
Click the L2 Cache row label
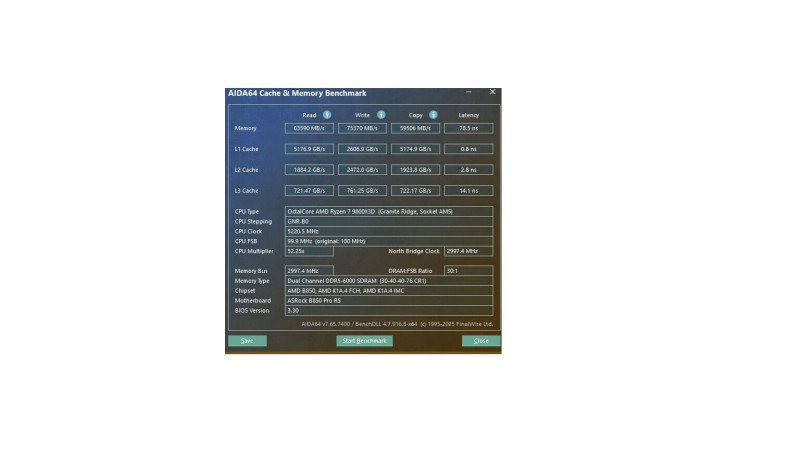coord(246,170)
